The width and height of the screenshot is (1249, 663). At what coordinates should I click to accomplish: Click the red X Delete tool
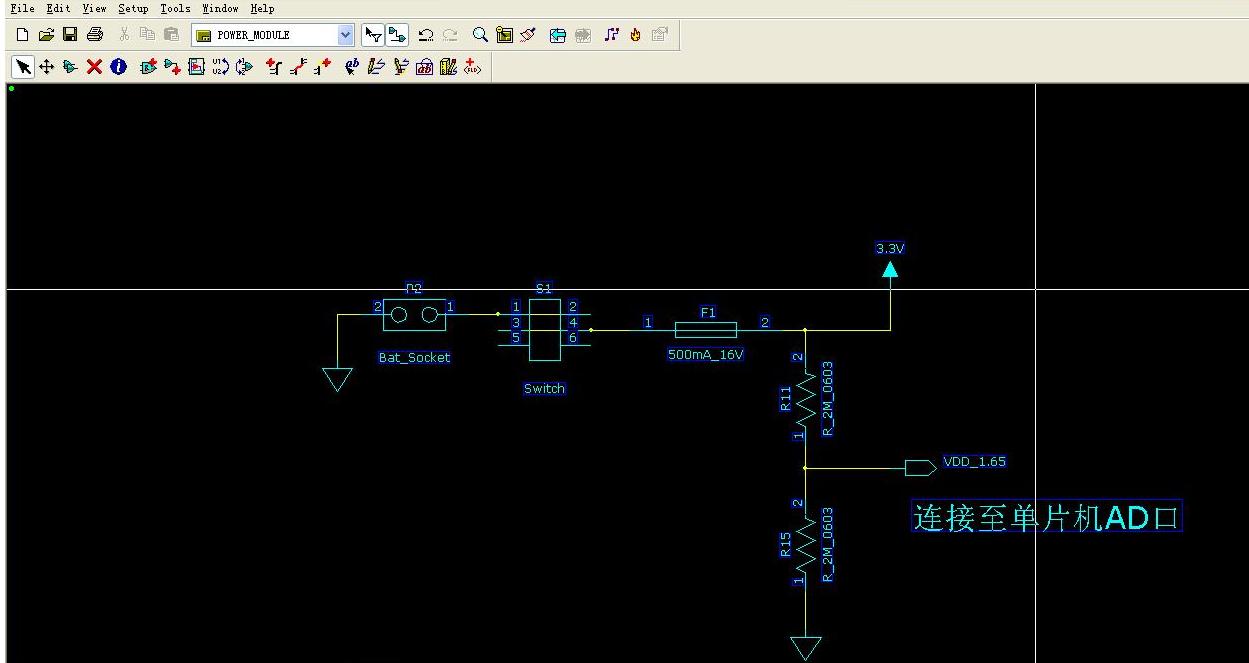coord(94,67)
